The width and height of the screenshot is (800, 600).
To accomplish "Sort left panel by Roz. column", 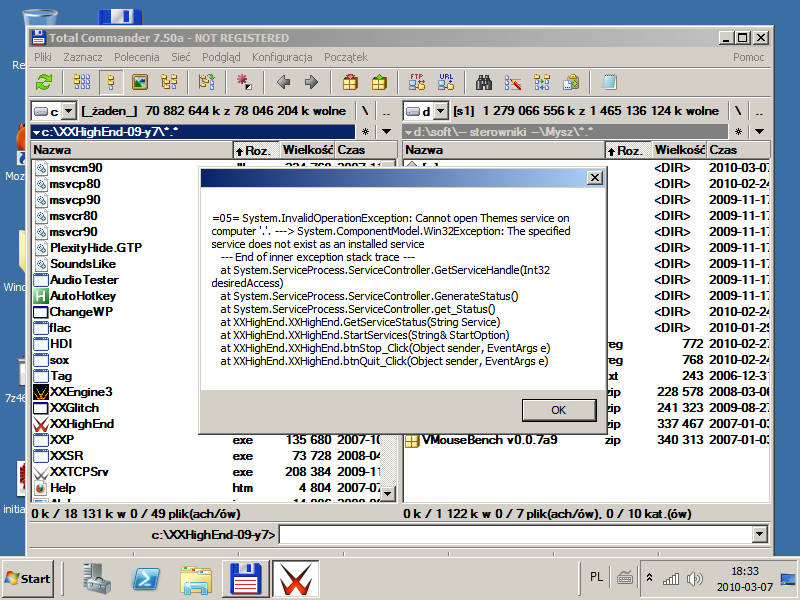I will pyautogui.click(x=257, y=150).
